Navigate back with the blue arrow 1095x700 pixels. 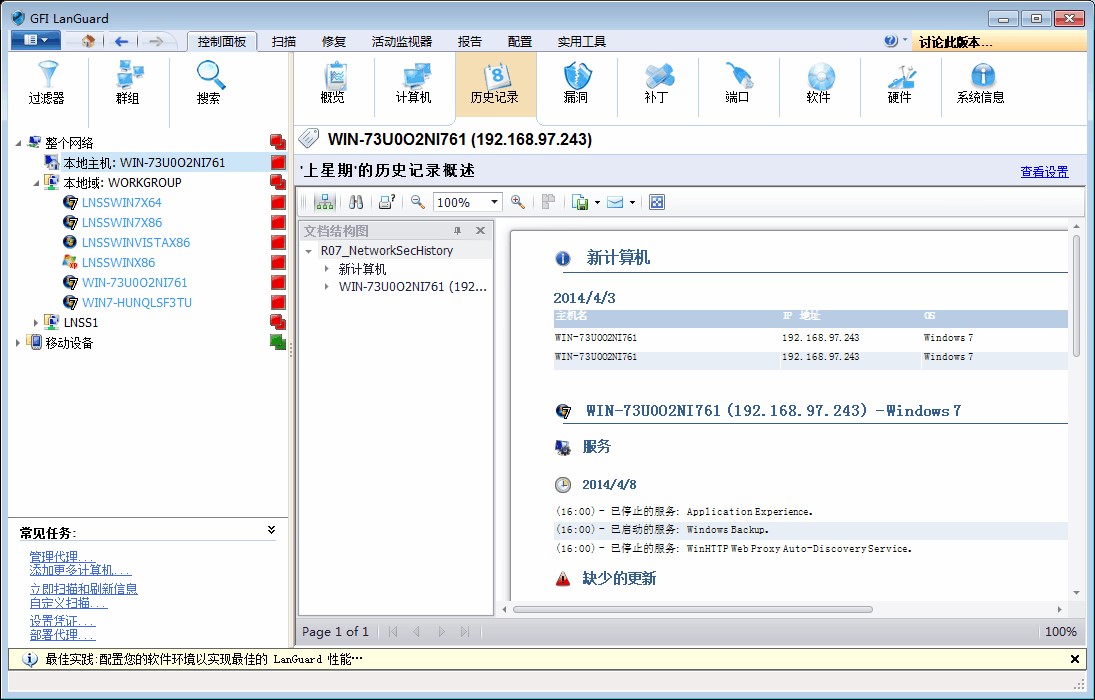pyautogui.click(x=122, y=41)
